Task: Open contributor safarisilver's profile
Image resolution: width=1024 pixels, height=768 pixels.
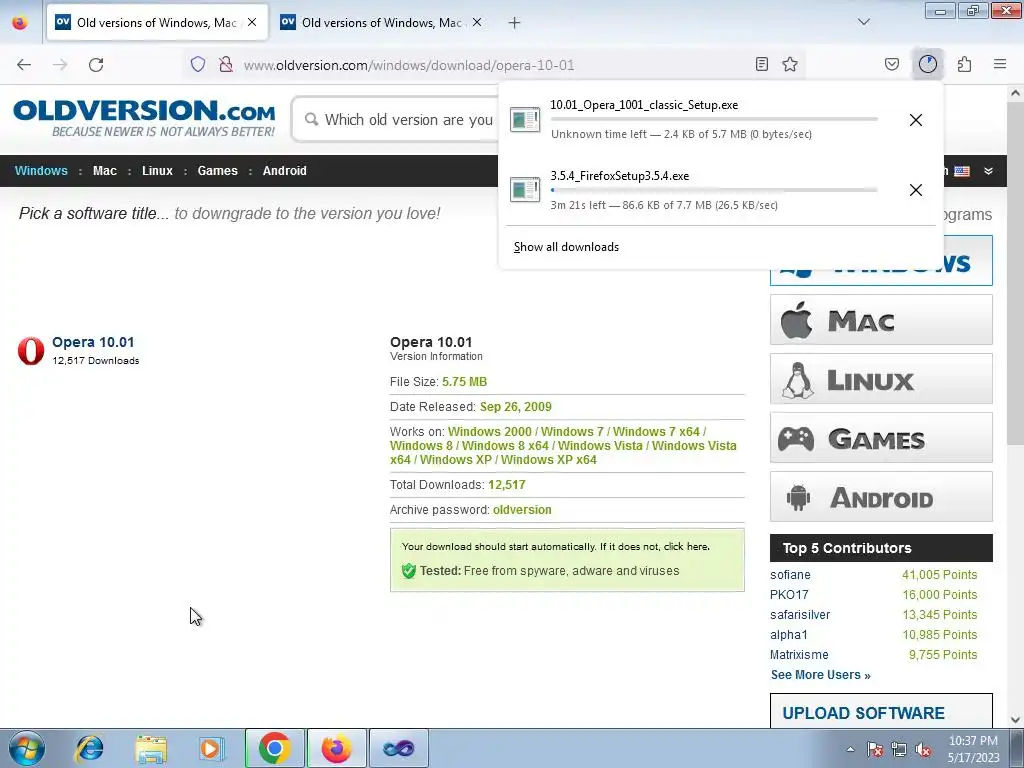Action: [x=800, y=615]
